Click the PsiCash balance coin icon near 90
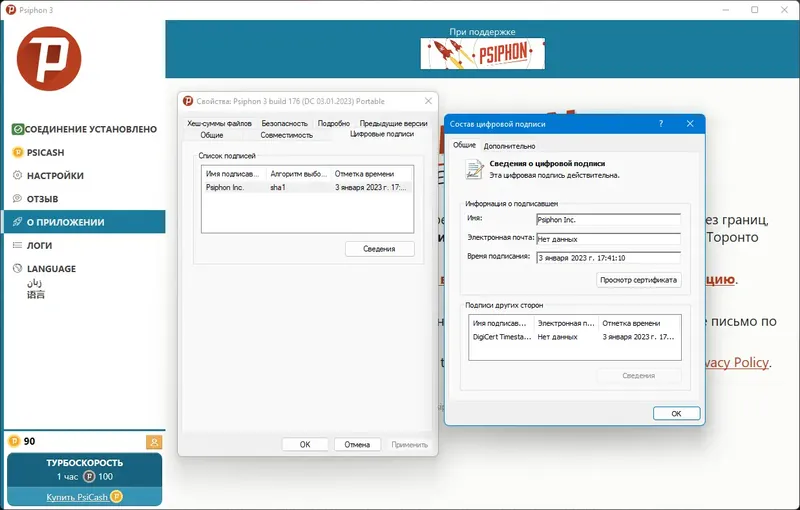Screen dimensions: 800x510 coord(14,441)
